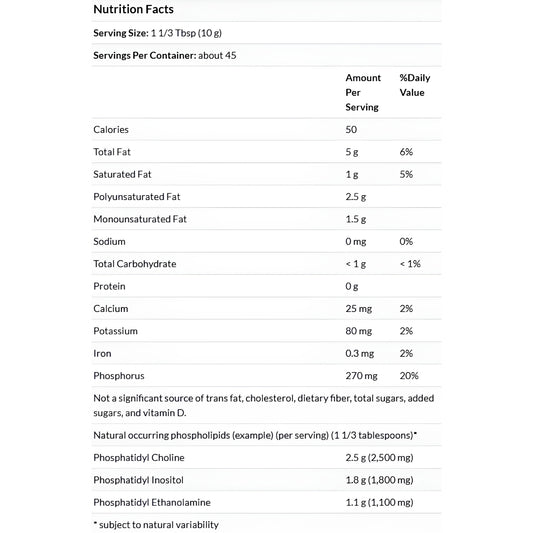The height and width of the screenshot is (533, 533).
Task: Click the Phosphorus 20% daily value
Action: (409, 376)
